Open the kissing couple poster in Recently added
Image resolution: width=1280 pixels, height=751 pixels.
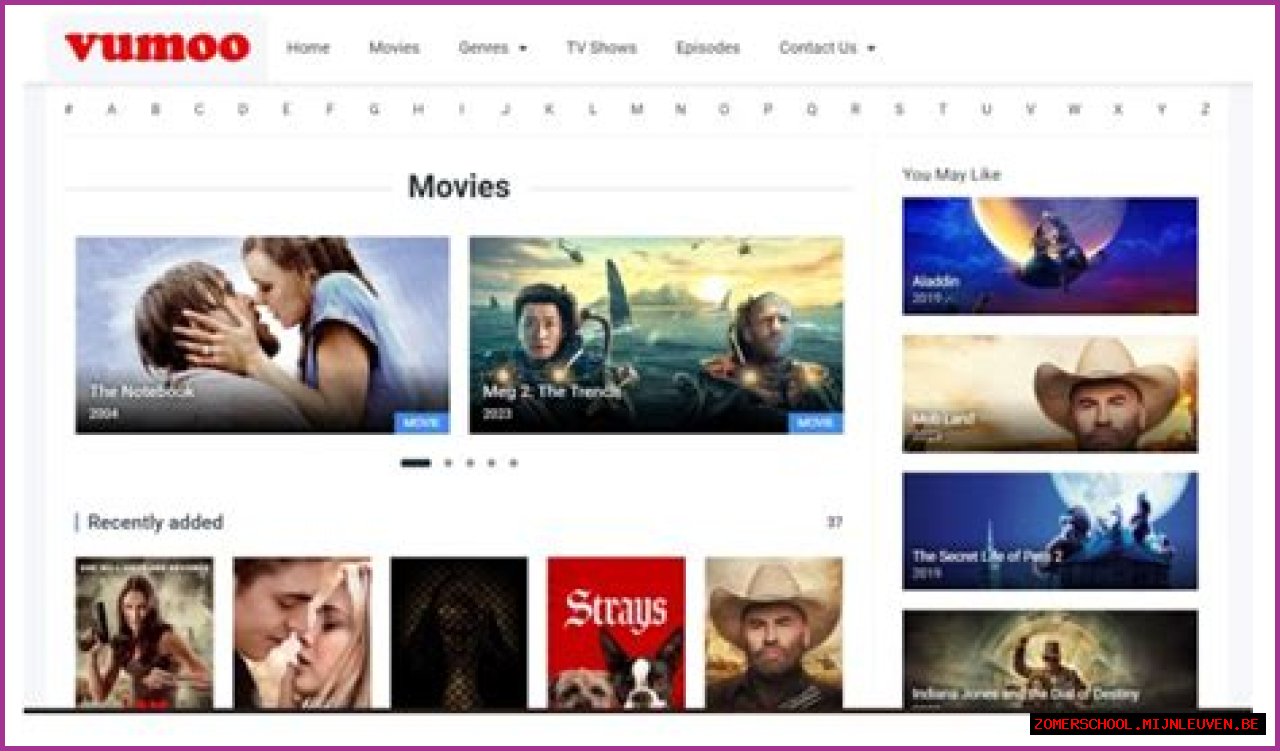(x=302, y=633)
